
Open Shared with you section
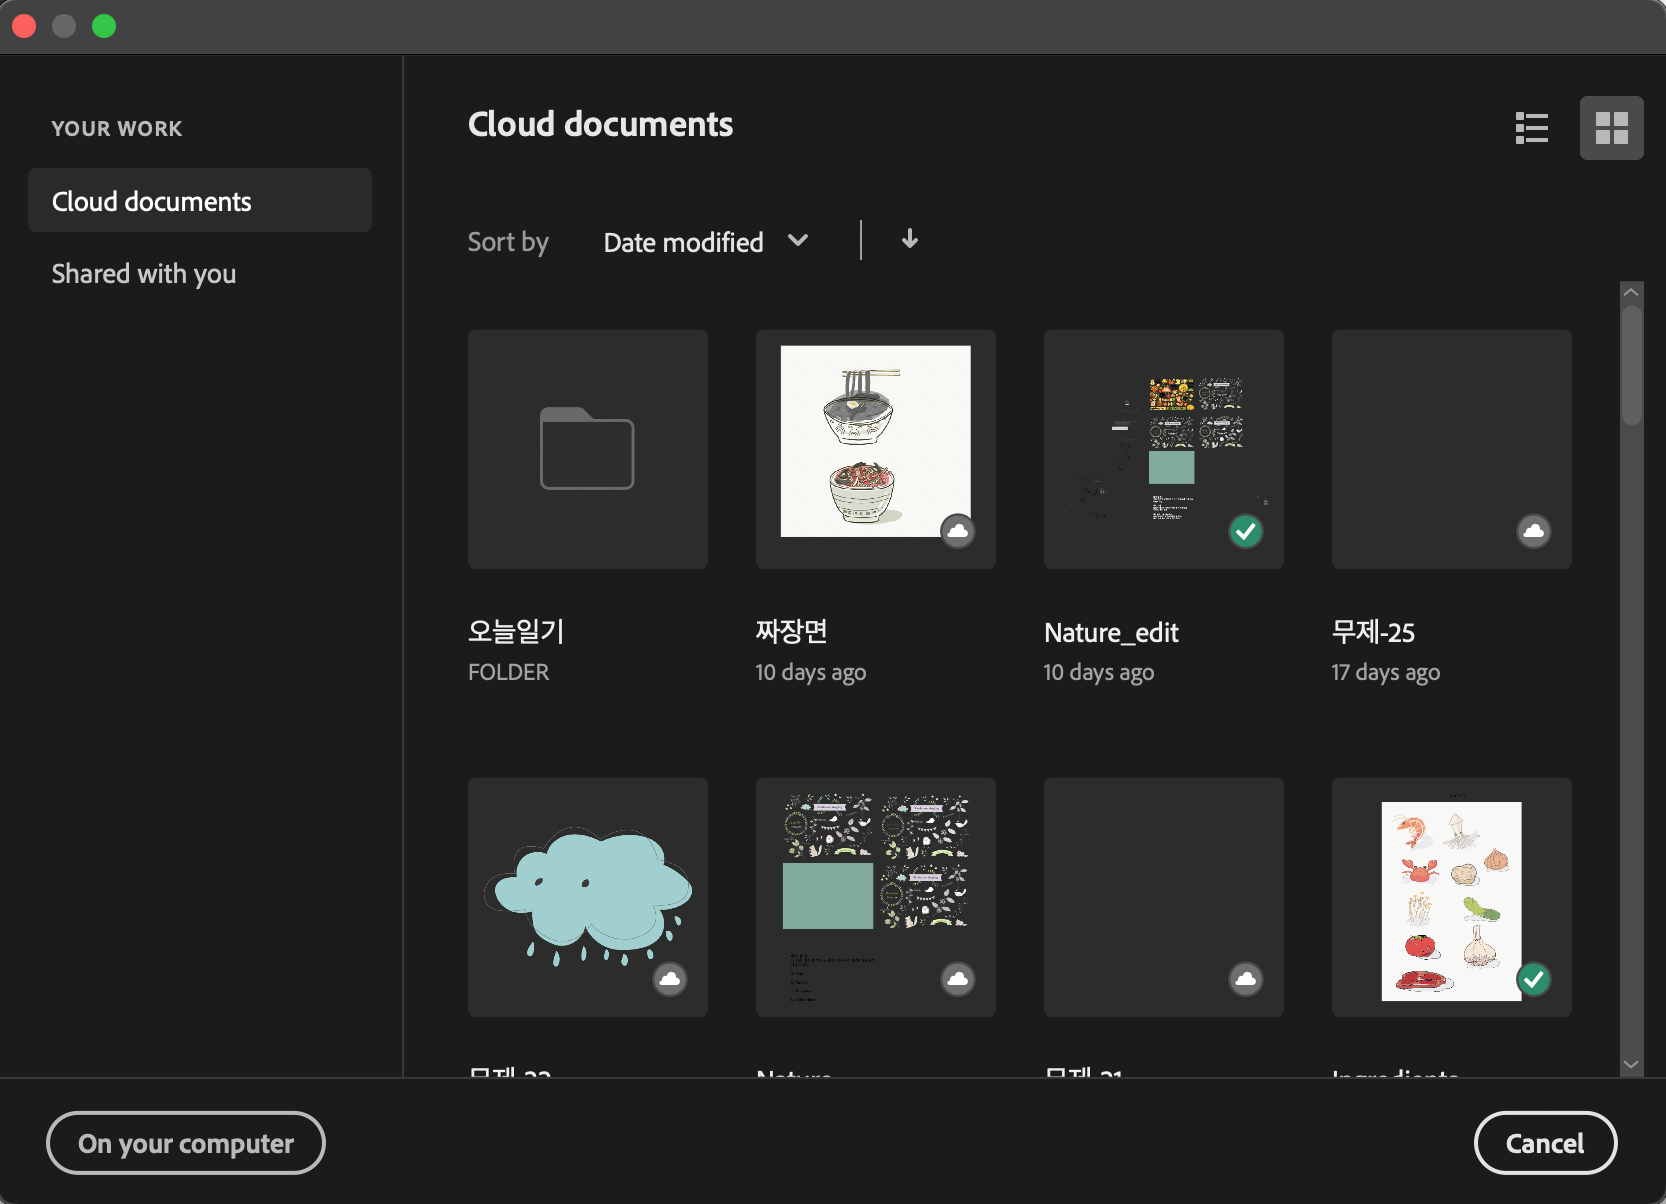click(144, 274)
